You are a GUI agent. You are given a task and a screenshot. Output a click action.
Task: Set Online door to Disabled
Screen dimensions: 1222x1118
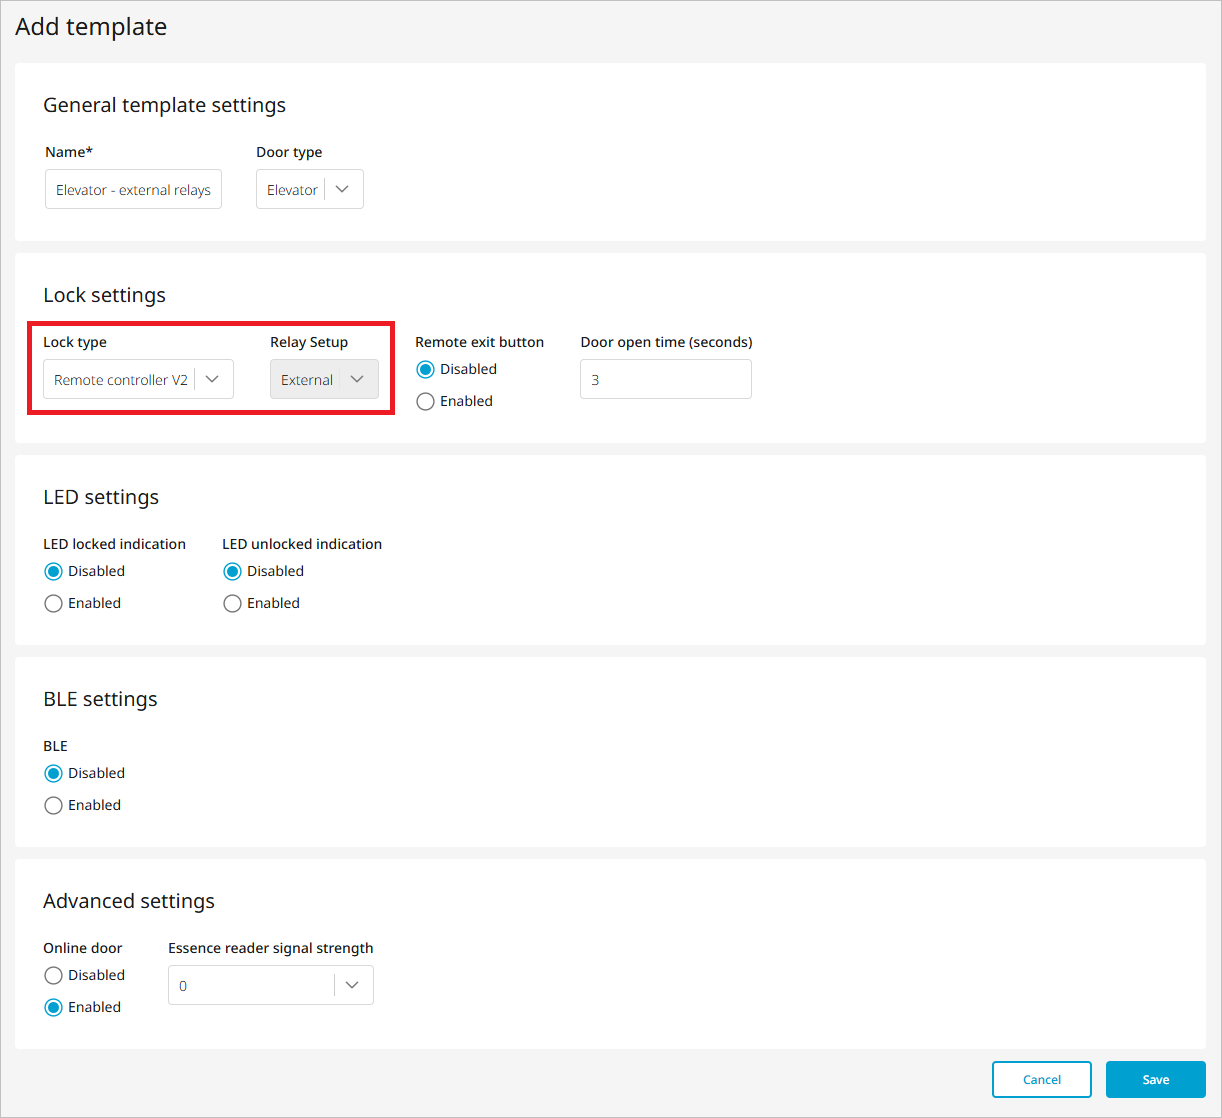pos(54,976)
